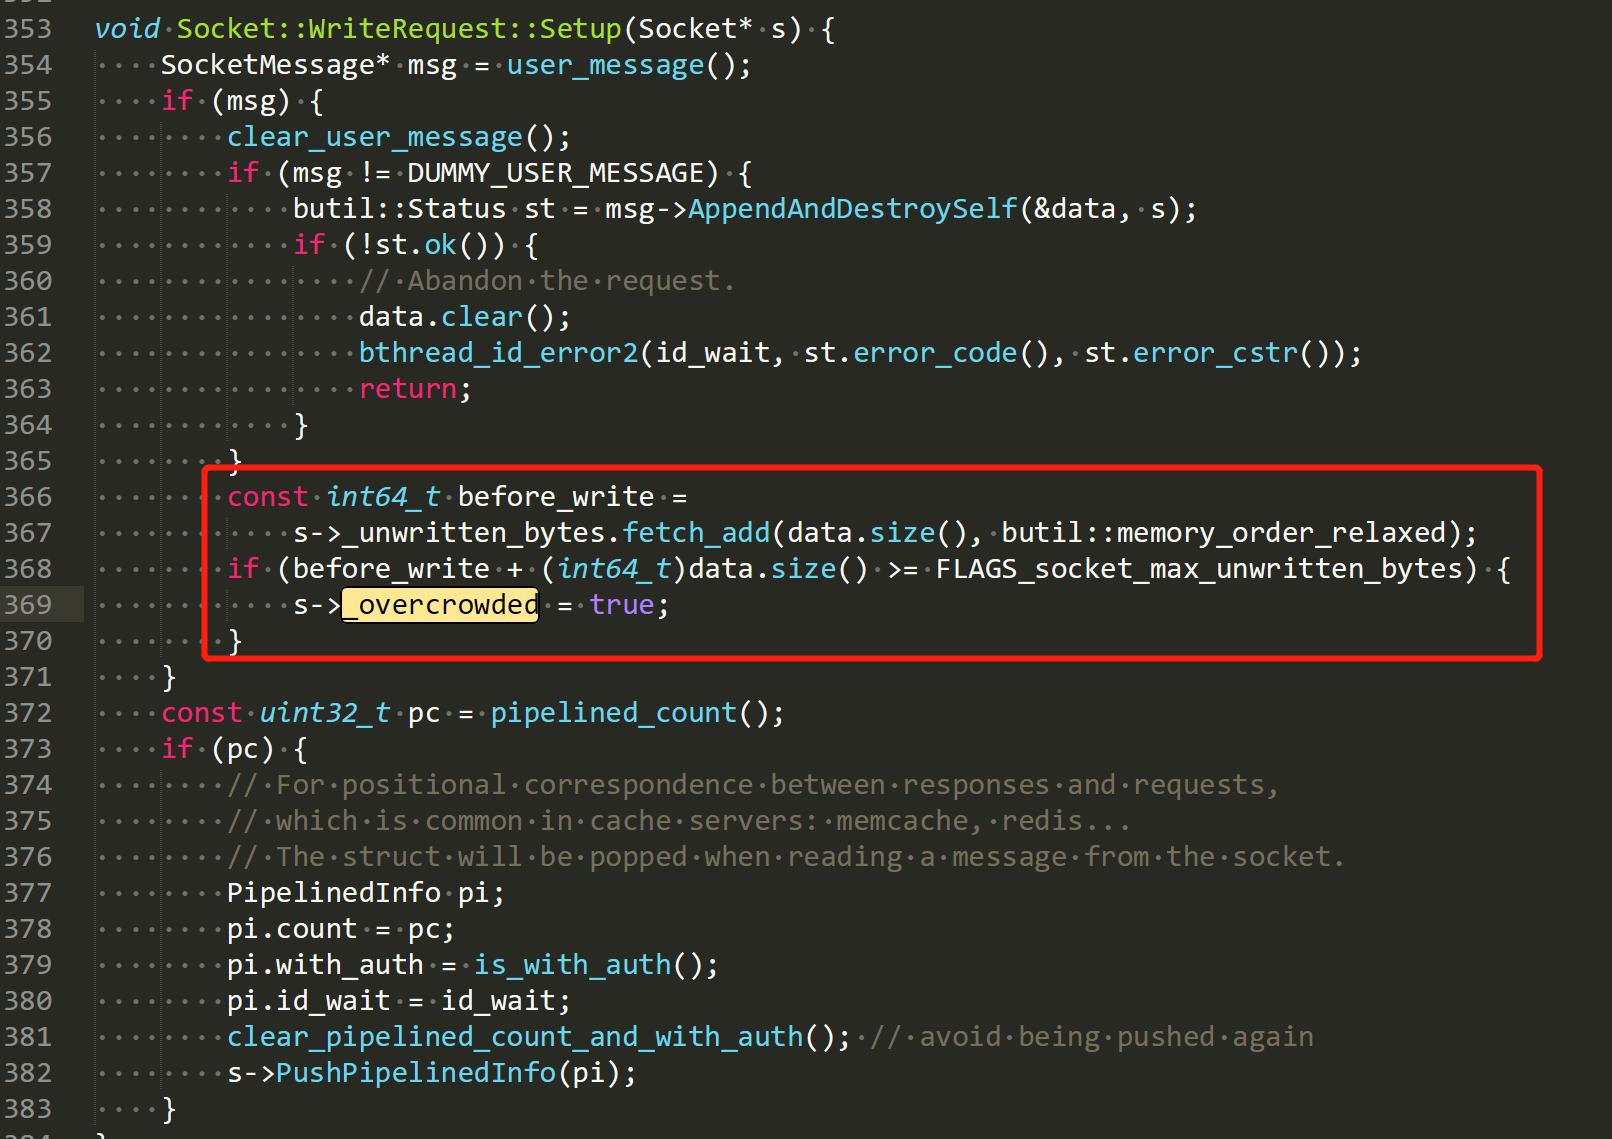
Task: Click bthread_id_error2 on line 362
Action: 497,352
